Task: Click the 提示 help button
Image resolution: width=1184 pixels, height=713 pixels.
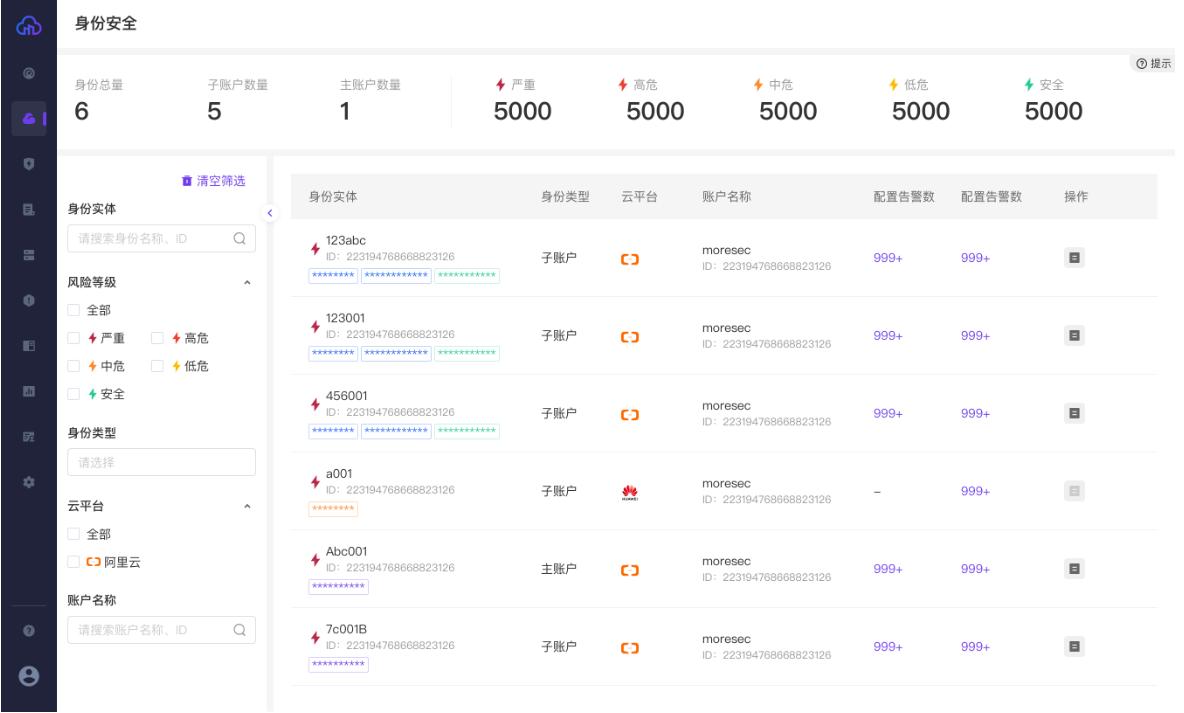Action: point(1154,63)
